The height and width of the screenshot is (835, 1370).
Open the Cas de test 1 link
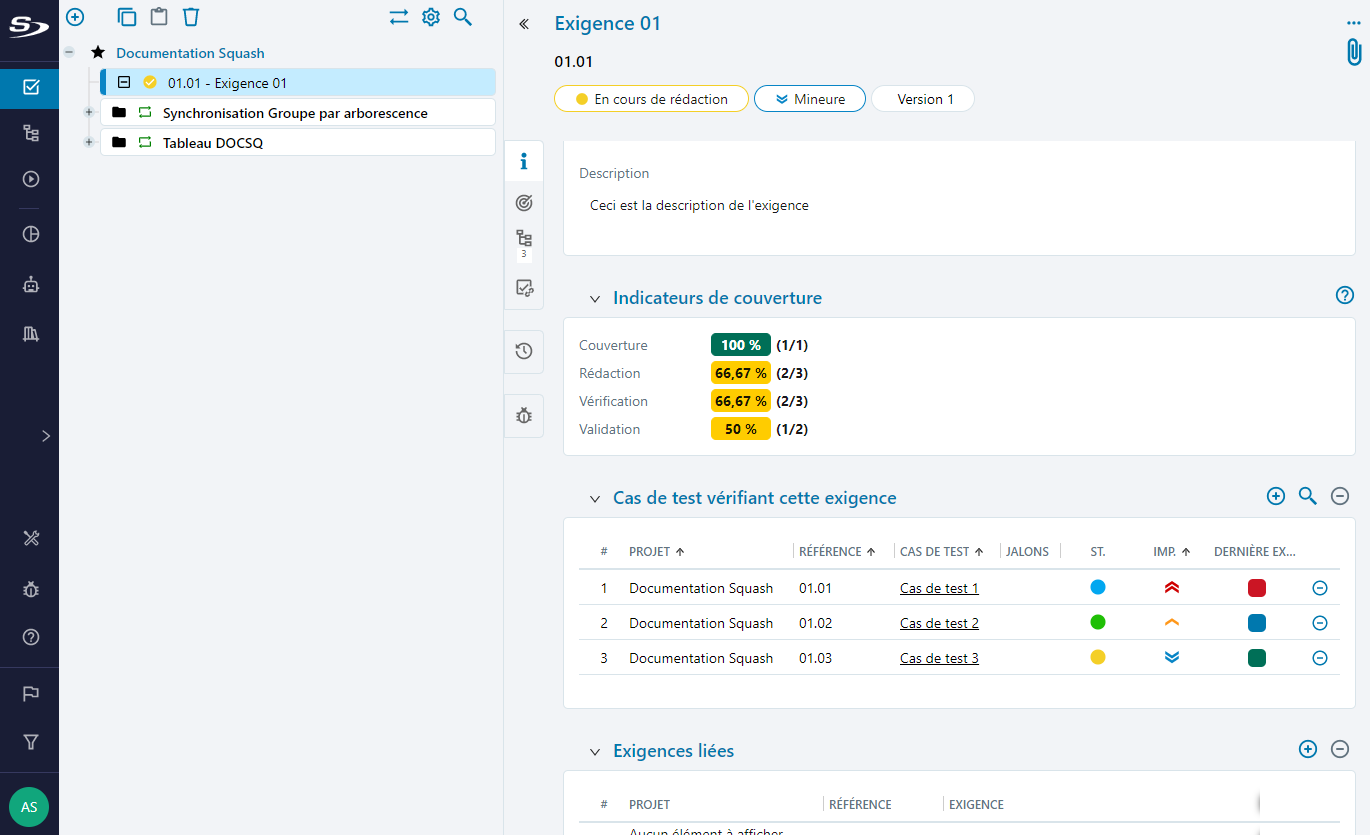(939, 588)
